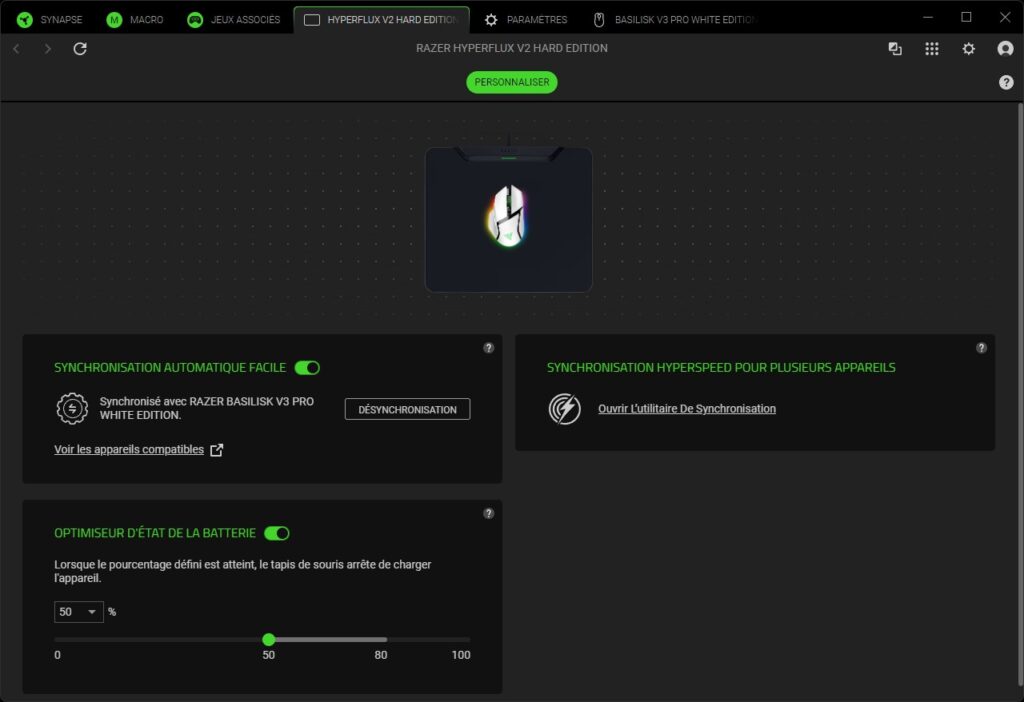The width and height of the screenshot is (1024, 702).
Task: Open the battery percentage dropdown showing 50
Action: point(78,612)
